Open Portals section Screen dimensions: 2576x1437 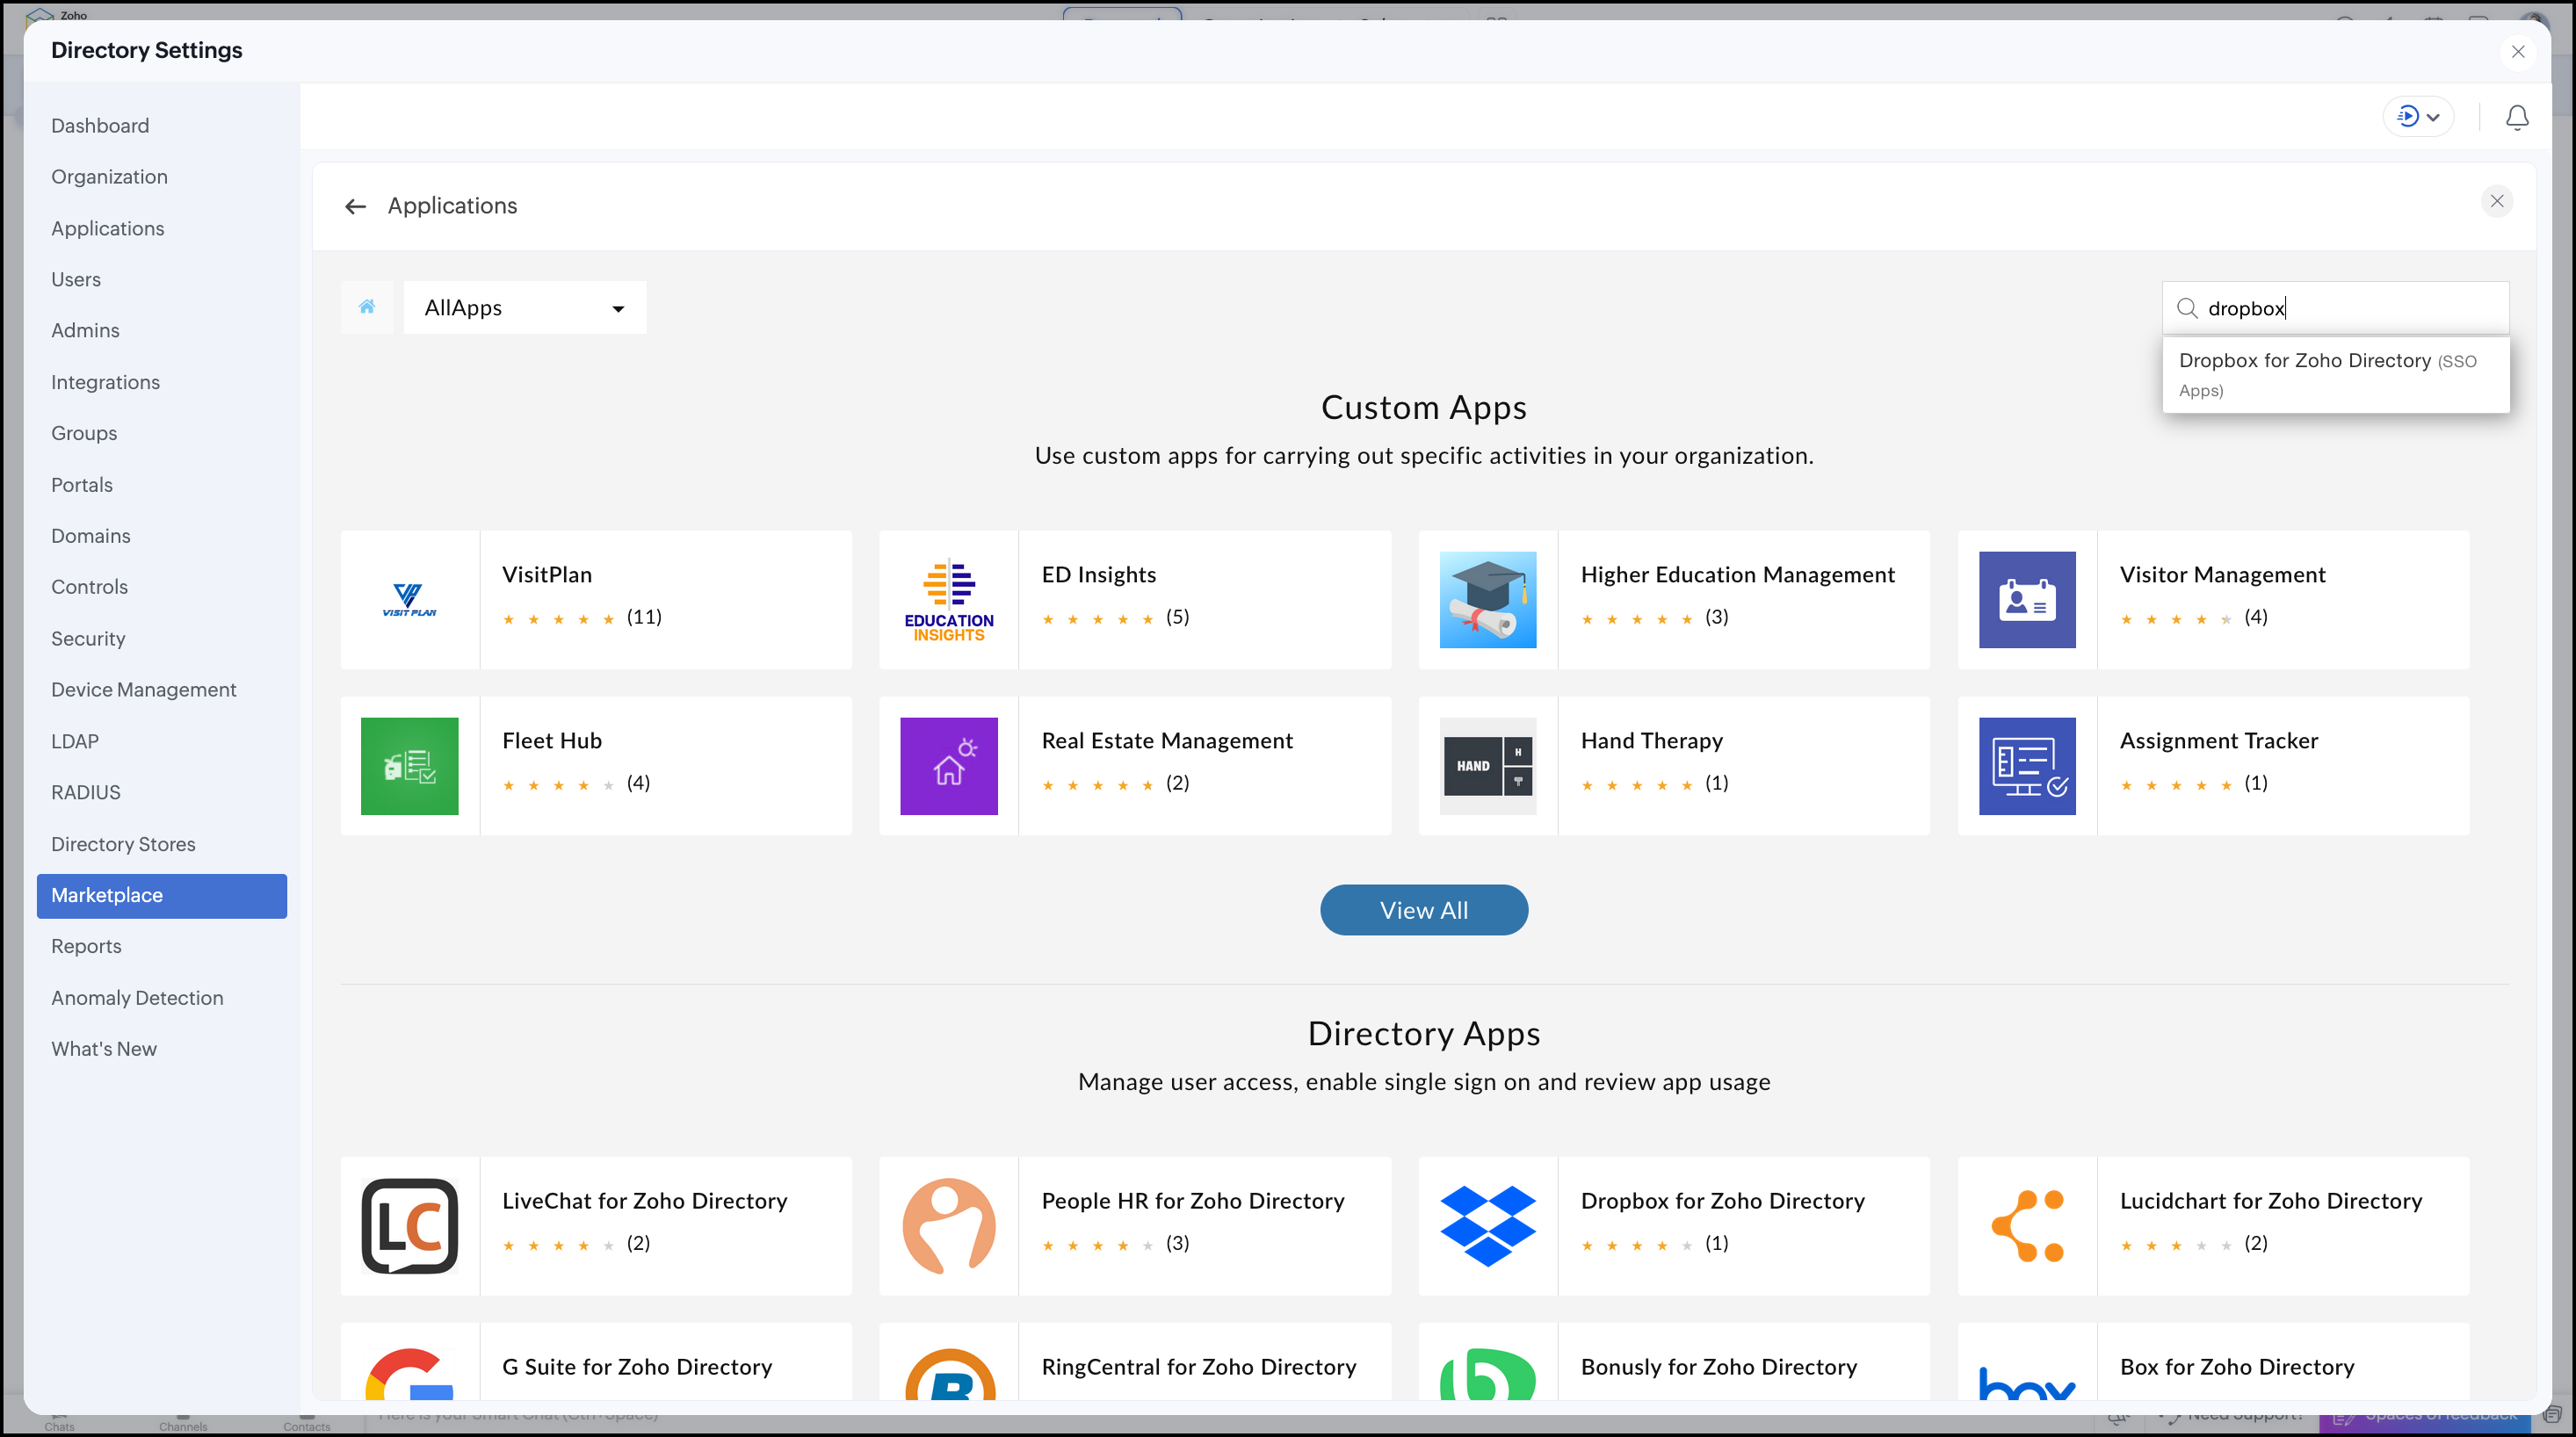pyautogui.click(x=82, y=485)
